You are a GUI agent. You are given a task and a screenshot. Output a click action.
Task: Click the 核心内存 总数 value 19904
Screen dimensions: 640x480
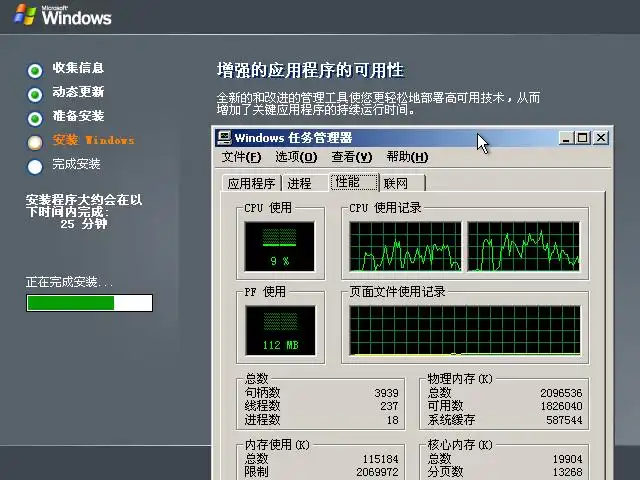pos(567,459)
